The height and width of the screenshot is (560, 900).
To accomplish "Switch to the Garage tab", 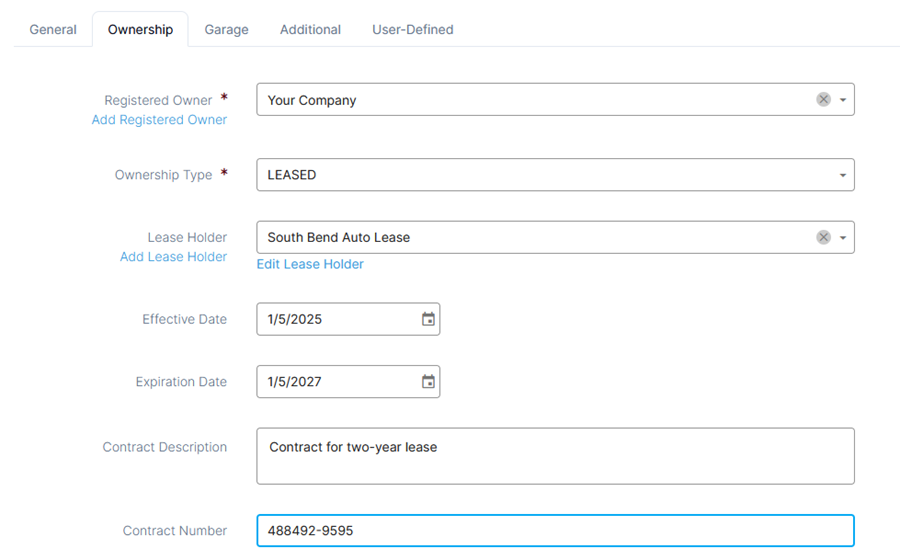I will click(226, 29).
